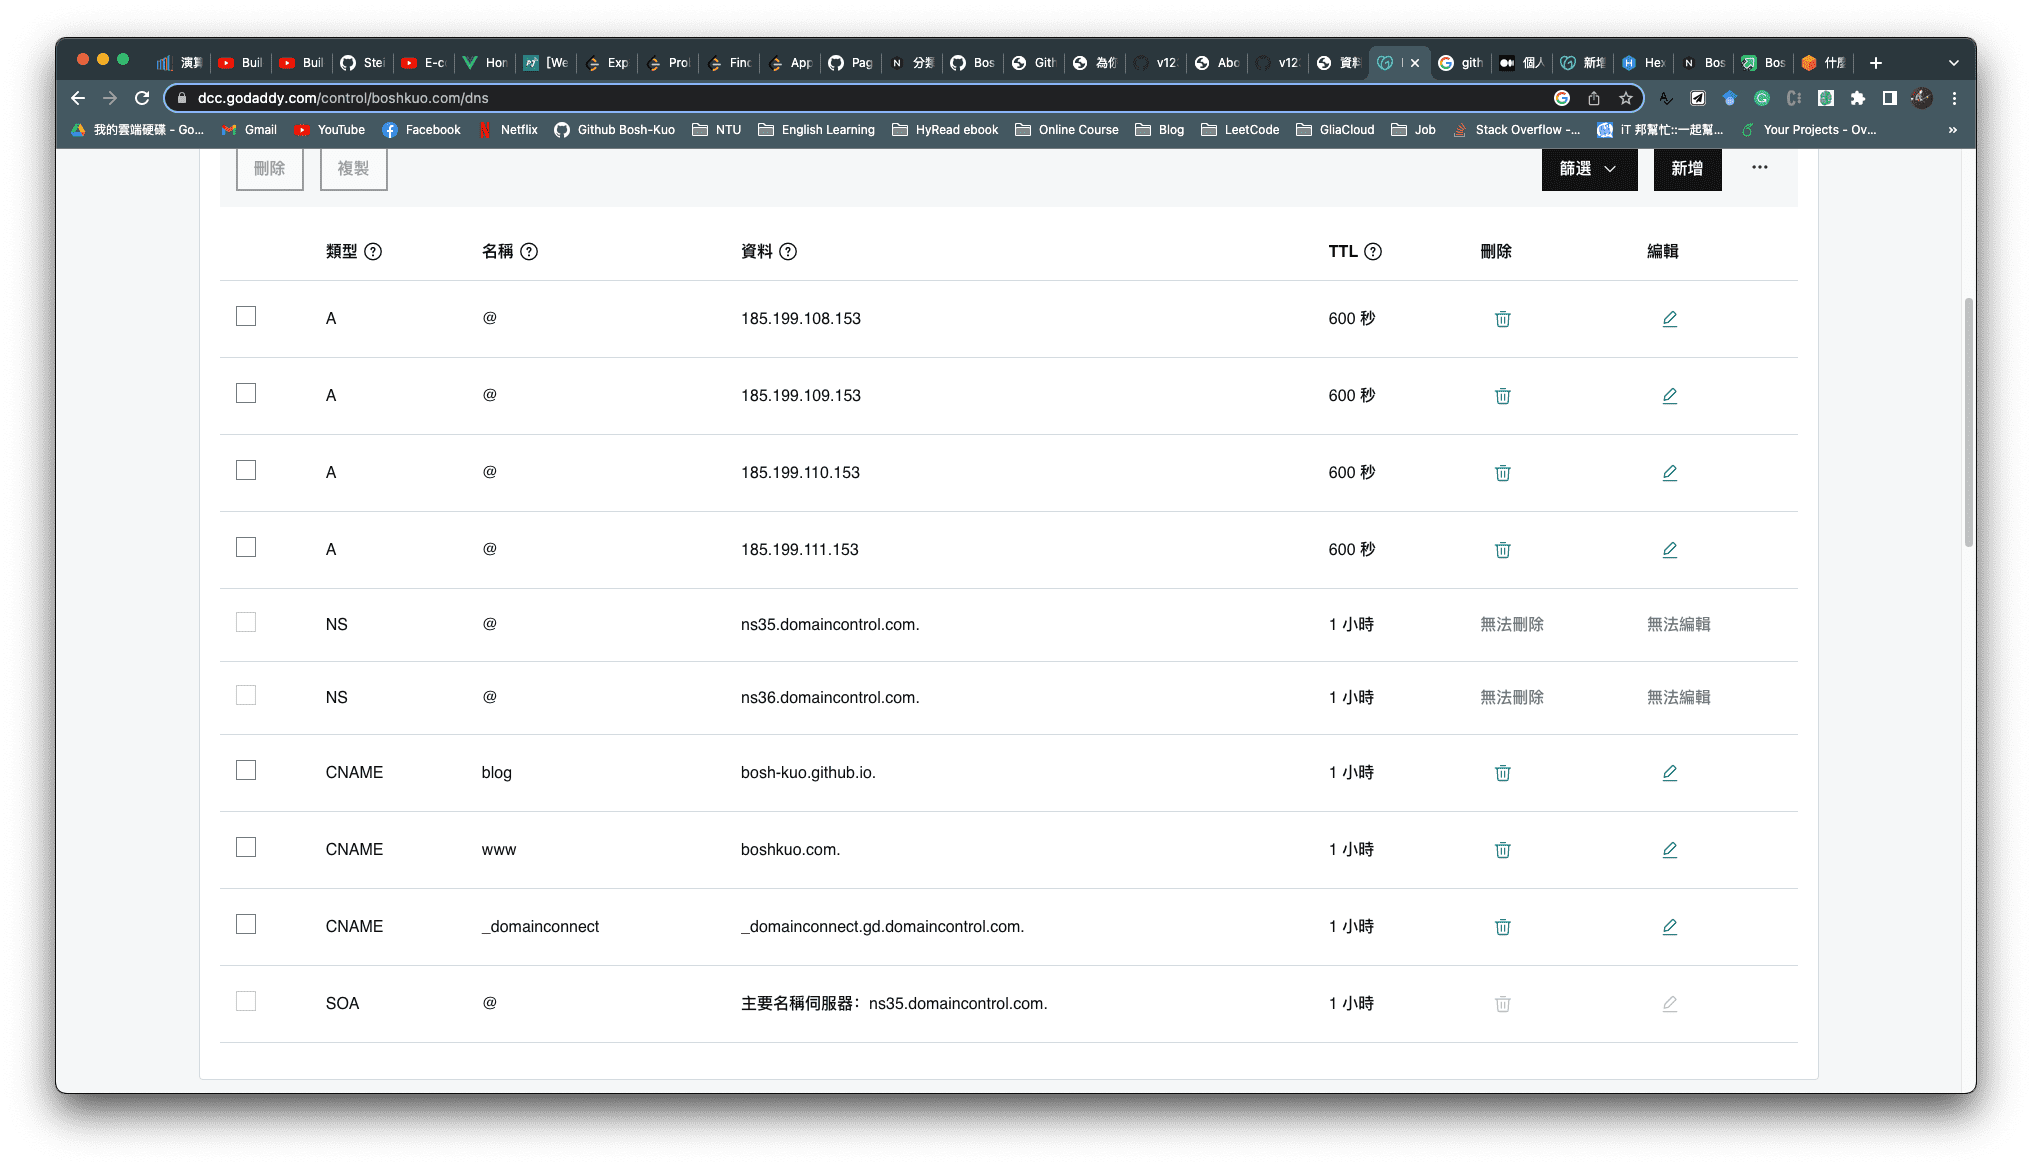Delete the 185.199.111.153 A record via trash icon

click(x=1502, y=550)
